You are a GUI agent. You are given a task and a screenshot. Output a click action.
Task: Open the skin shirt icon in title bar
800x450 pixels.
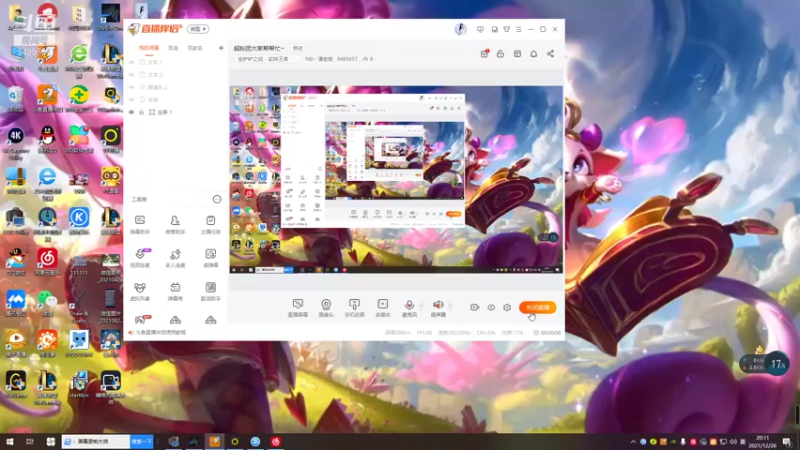point(507,29)
